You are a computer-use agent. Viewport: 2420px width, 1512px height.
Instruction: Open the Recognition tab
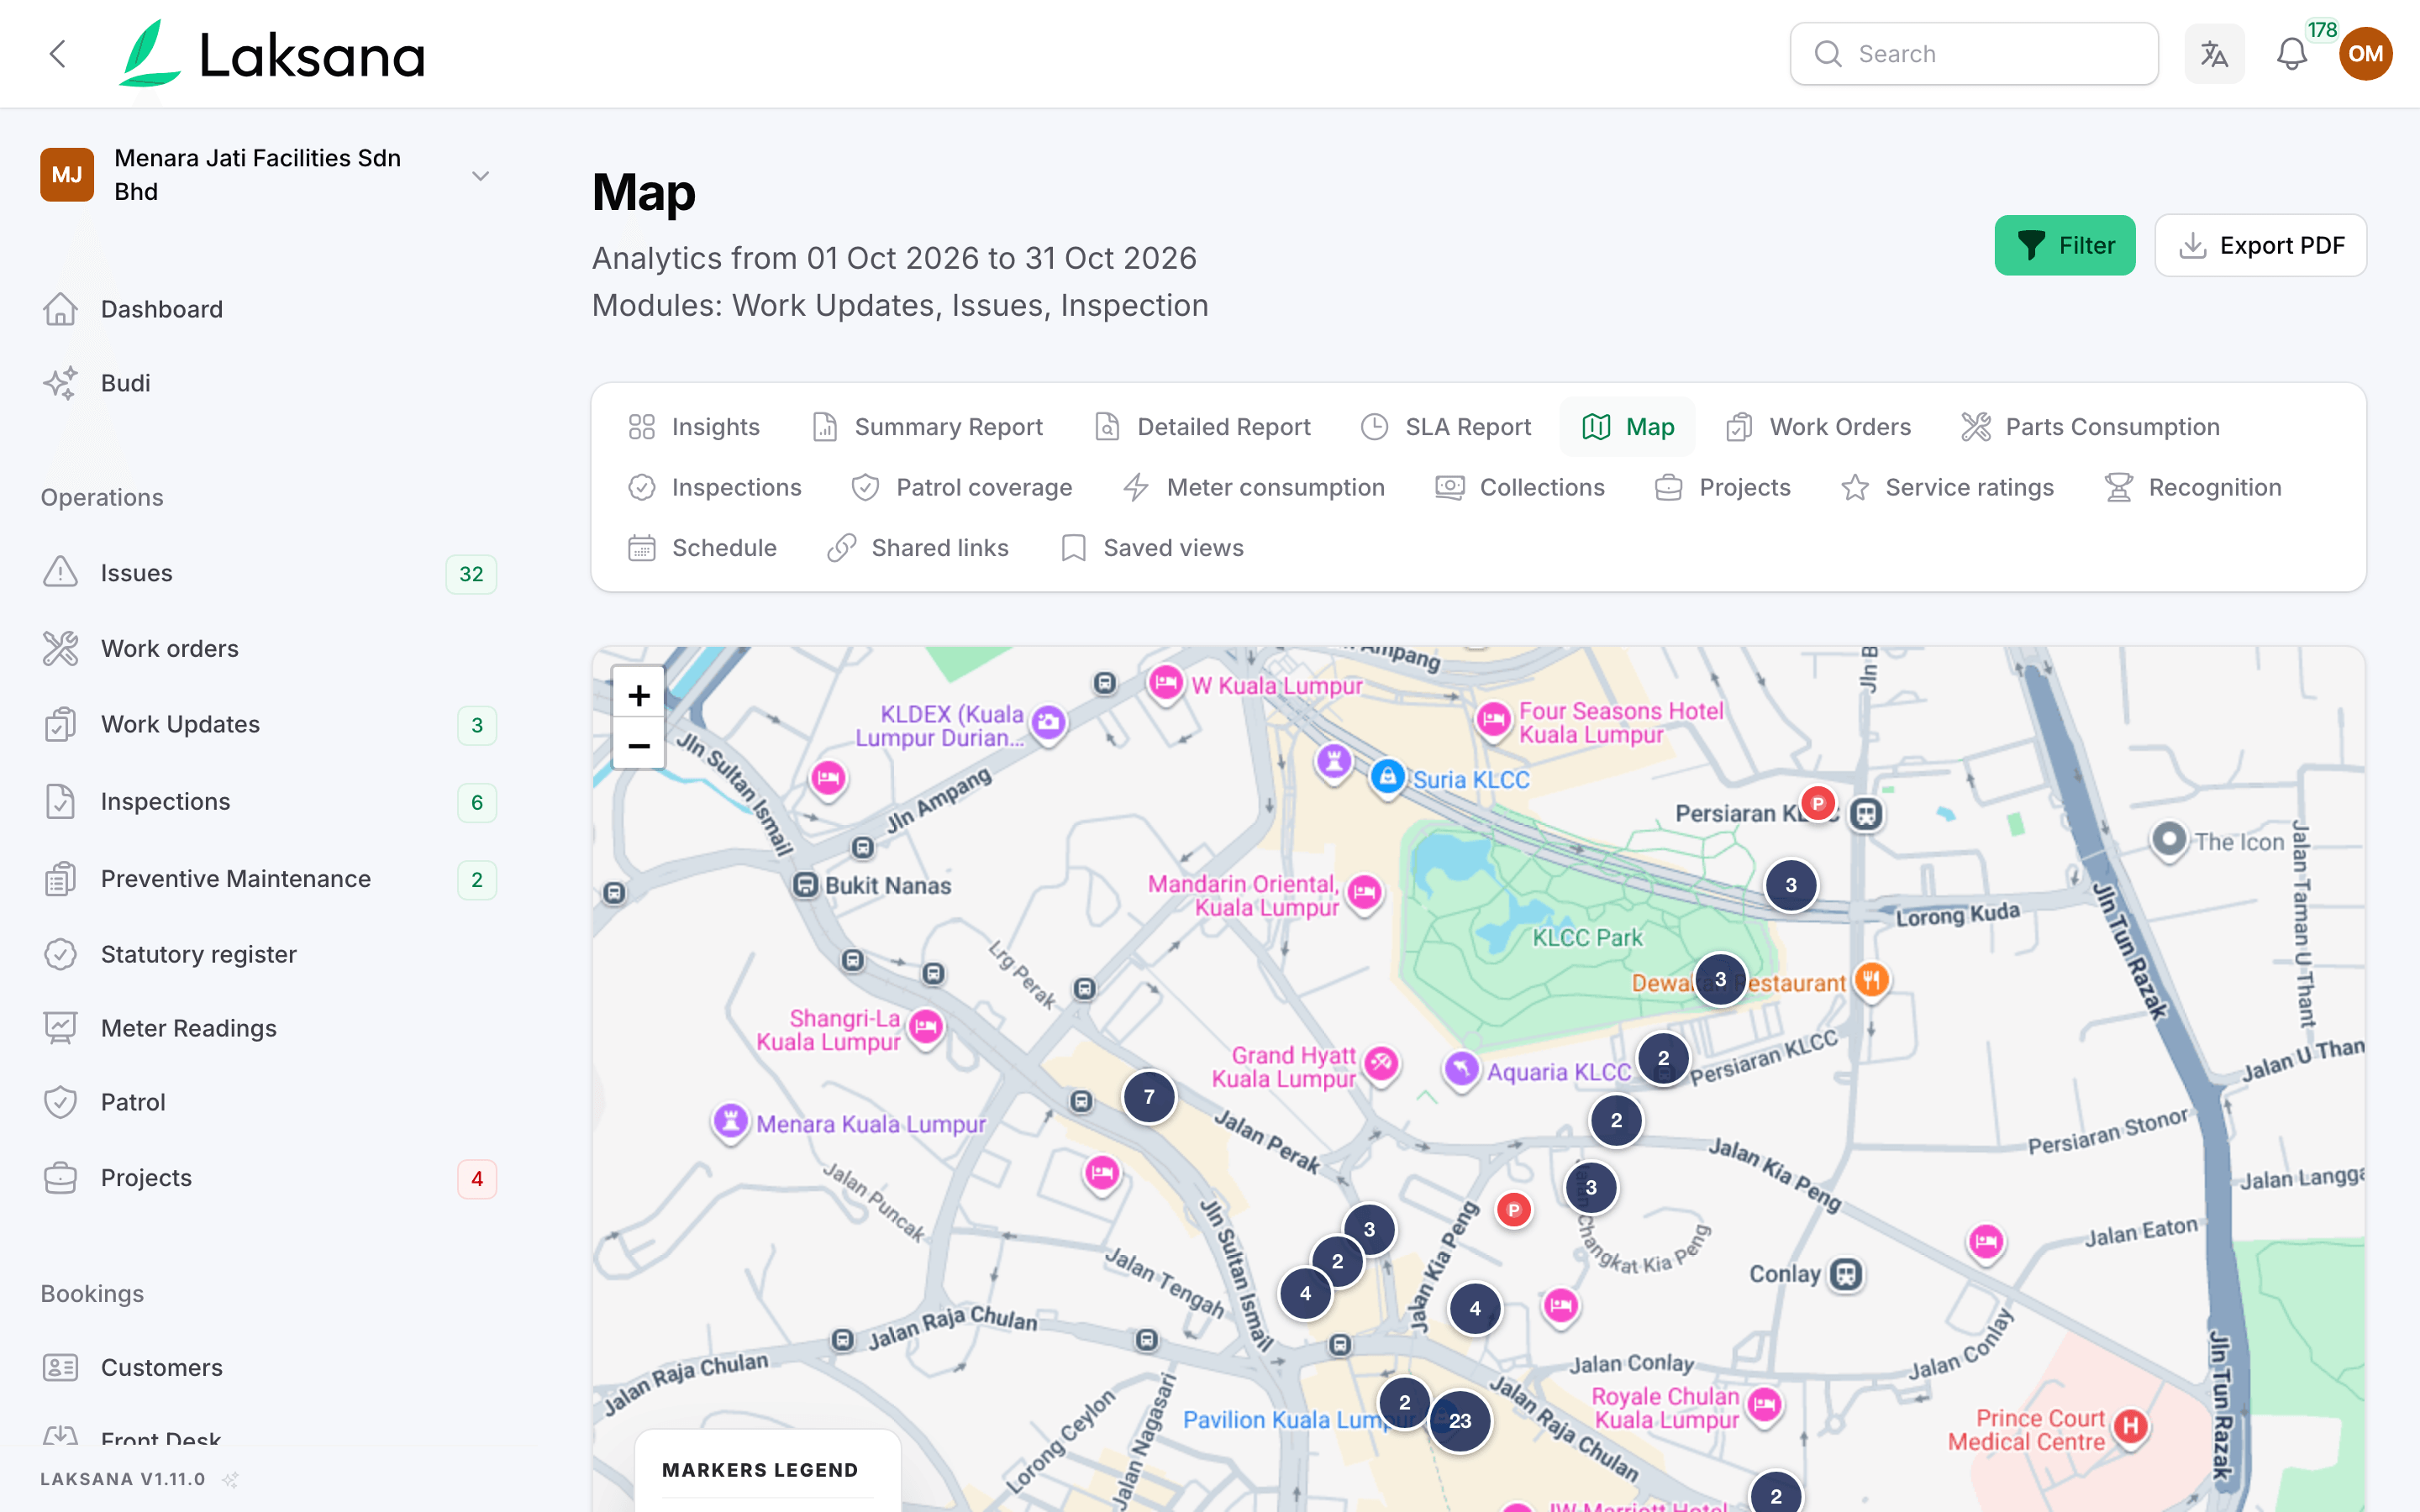(2194, 488)
